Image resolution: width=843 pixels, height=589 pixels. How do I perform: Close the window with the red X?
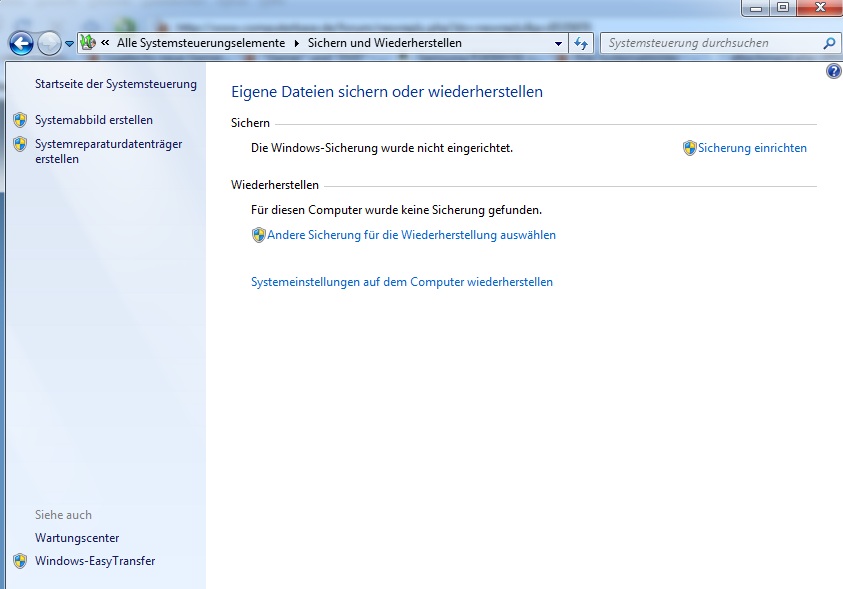click(x=820, y=8)
